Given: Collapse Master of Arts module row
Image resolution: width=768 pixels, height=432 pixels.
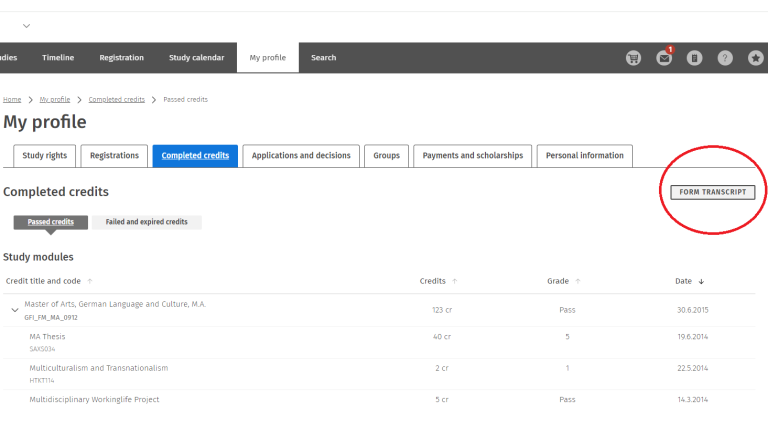Looking at the screenshot, I should [14, 310].
